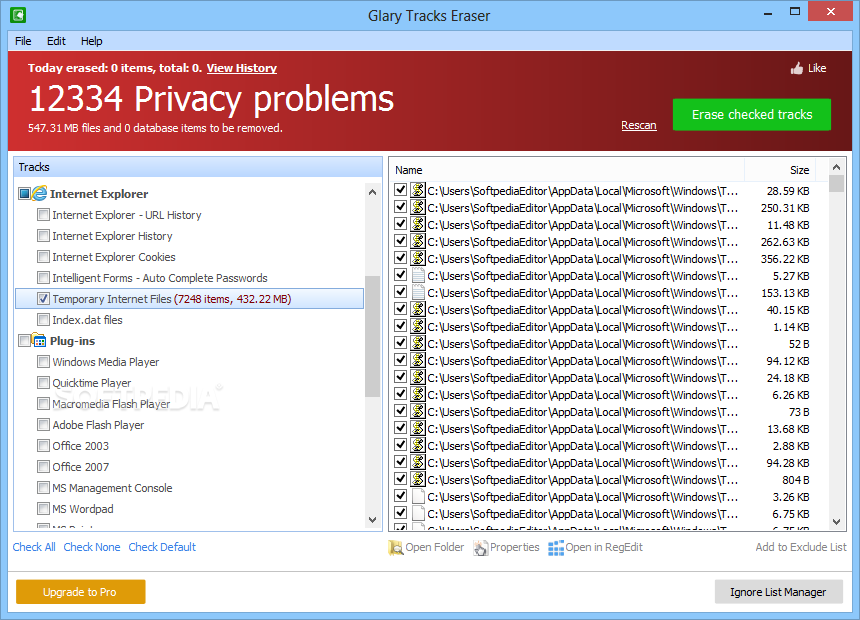Open the Help menu
The width and height of the screenshot is (860, 620).
(92, 41)
